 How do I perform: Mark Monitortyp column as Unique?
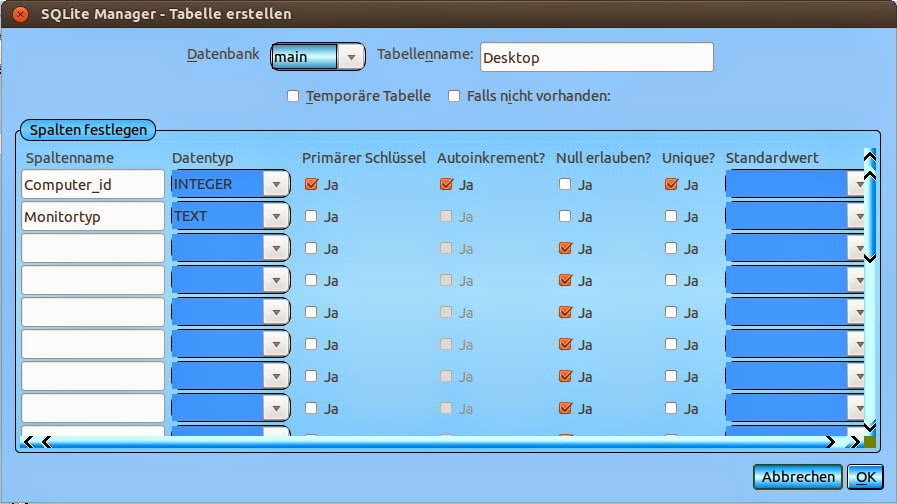[x=671, y=216]
